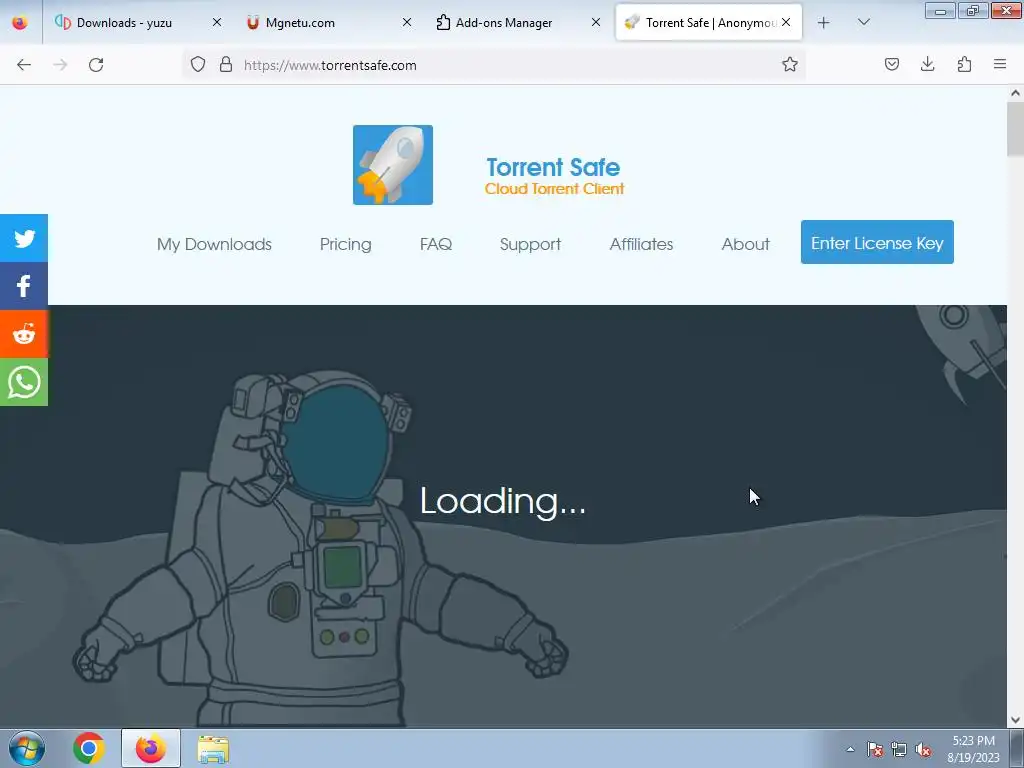Image resolution: width=1024 pixels, height=768 pixels.
Task: Close the Mgnetu.com tab
Action: coord(406,23)
